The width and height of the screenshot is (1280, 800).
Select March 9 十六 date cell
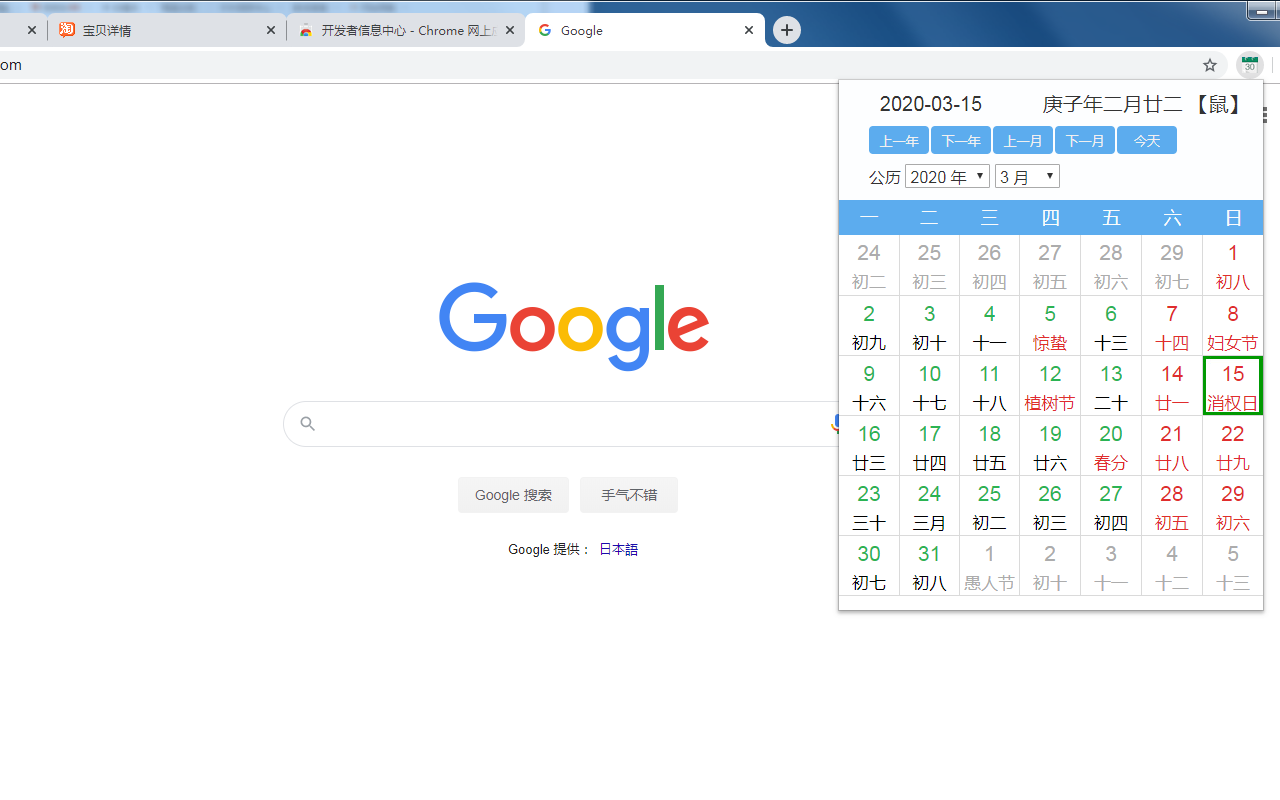869,386
